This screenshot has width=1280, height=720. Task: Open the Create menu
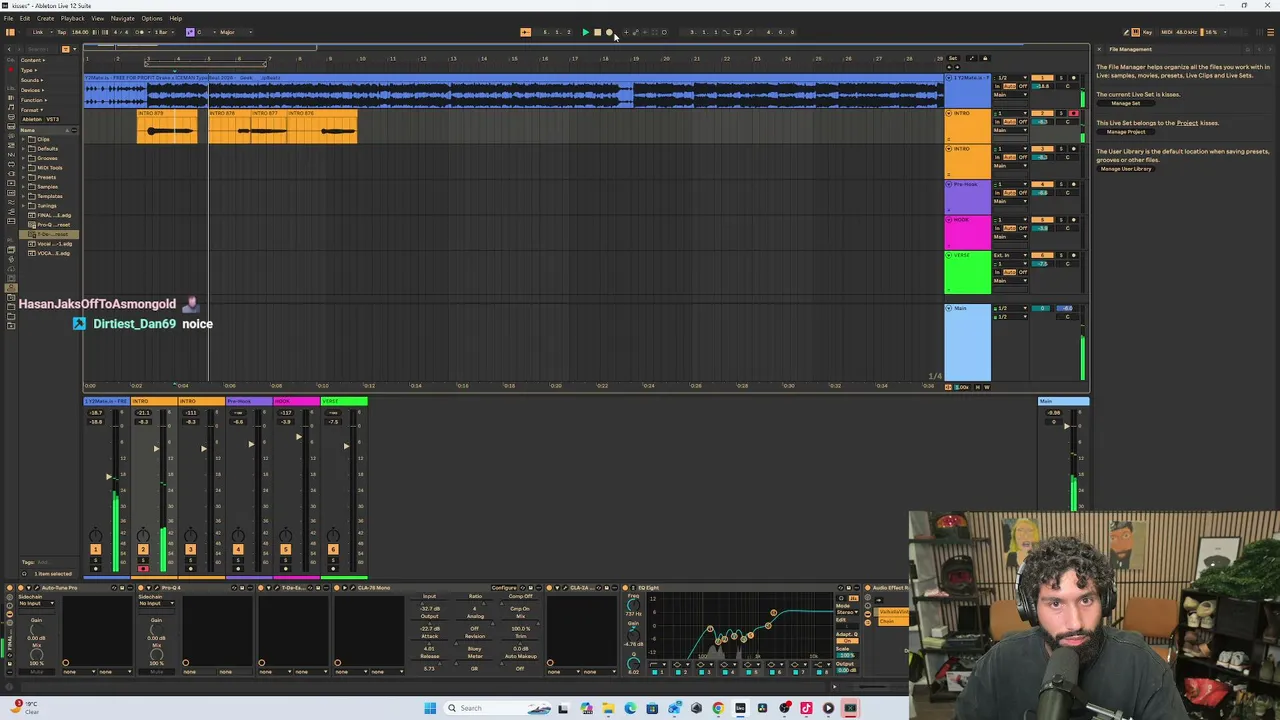tap(45, 18)
